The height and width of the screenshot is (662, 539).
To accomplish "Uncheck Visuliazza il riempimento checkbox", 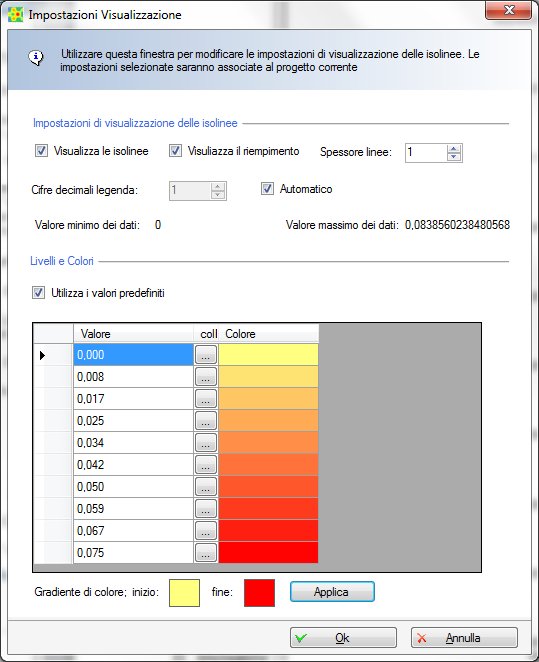I will [x=175, y=151].
